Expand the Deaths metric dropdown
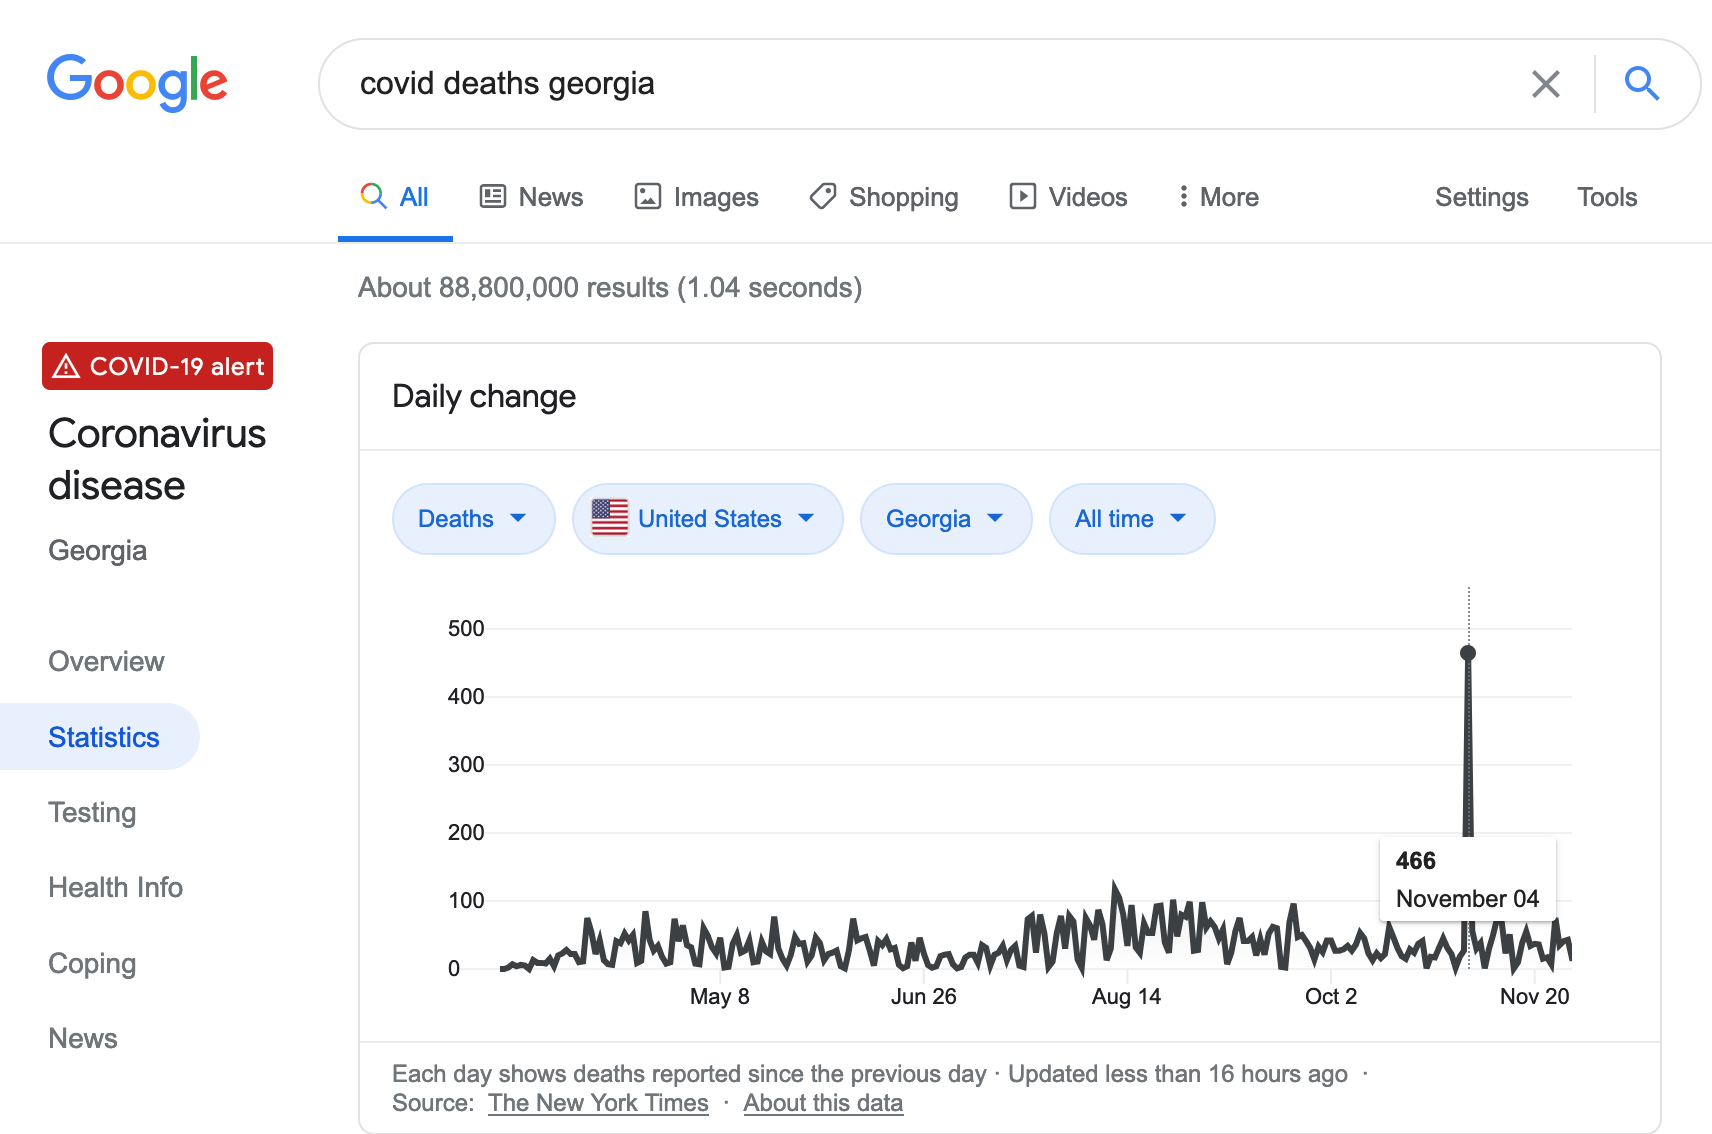Image resolution: width=1712 pixels, height=1134 pixels. pos(474,519)
